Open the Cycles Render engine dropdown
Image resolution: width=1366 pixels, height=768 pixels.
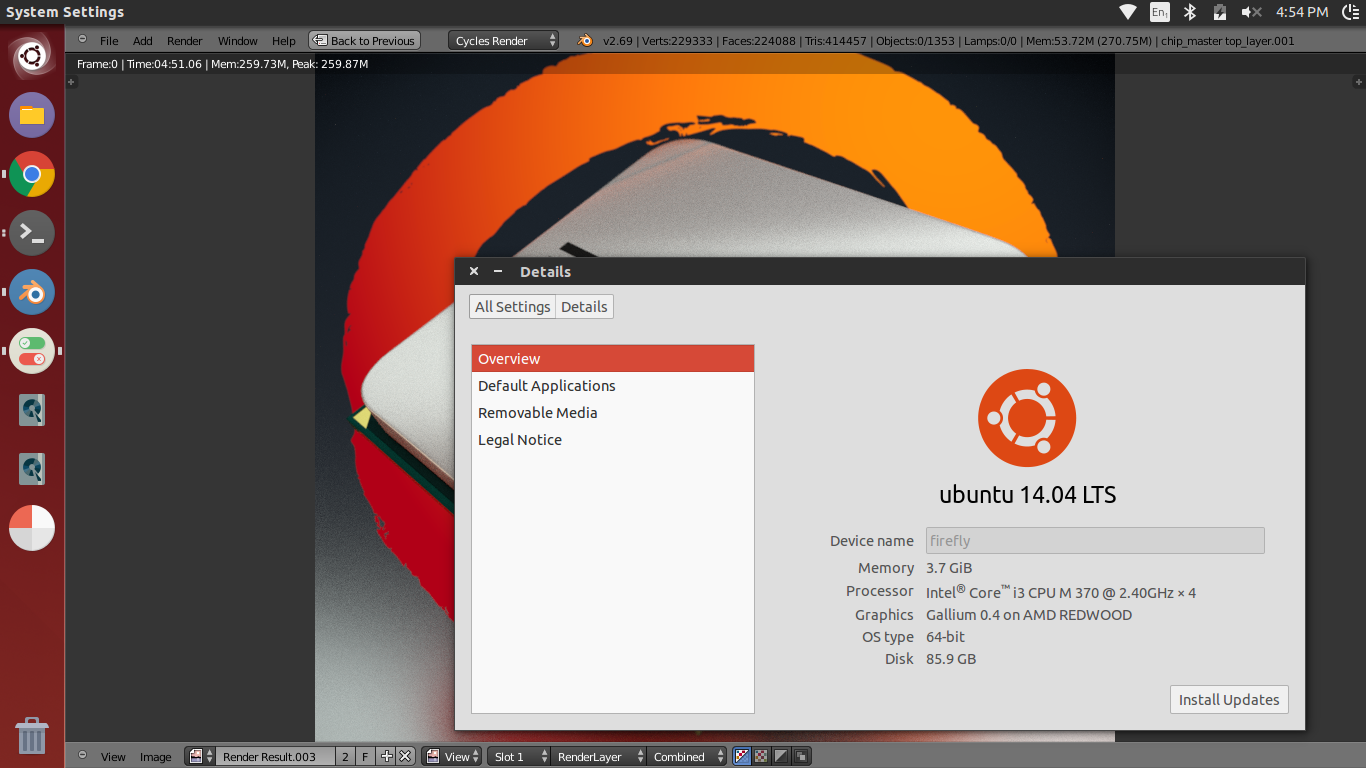coord(505,41)
